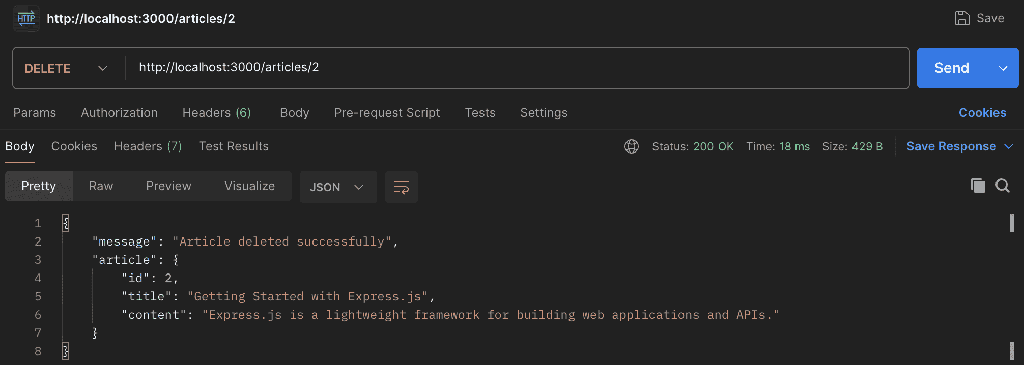Viewport: 1024px width, 365px height.
Task: Click the "content" key on line 6
Action: (155, 315)
